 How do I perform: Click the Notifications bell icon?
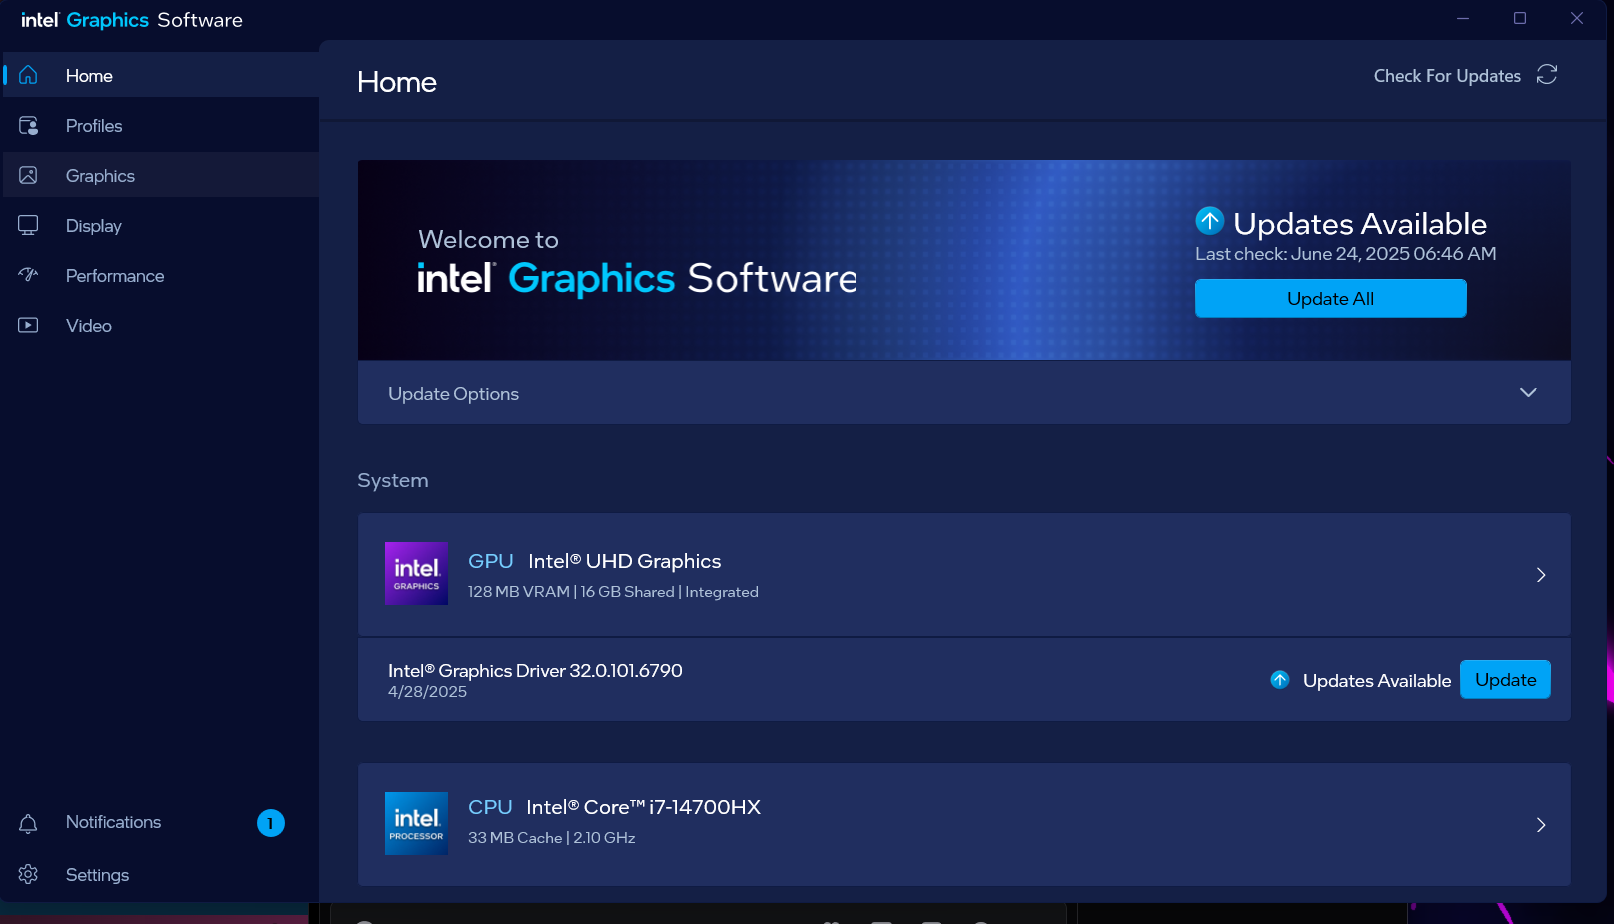[28, 823]
